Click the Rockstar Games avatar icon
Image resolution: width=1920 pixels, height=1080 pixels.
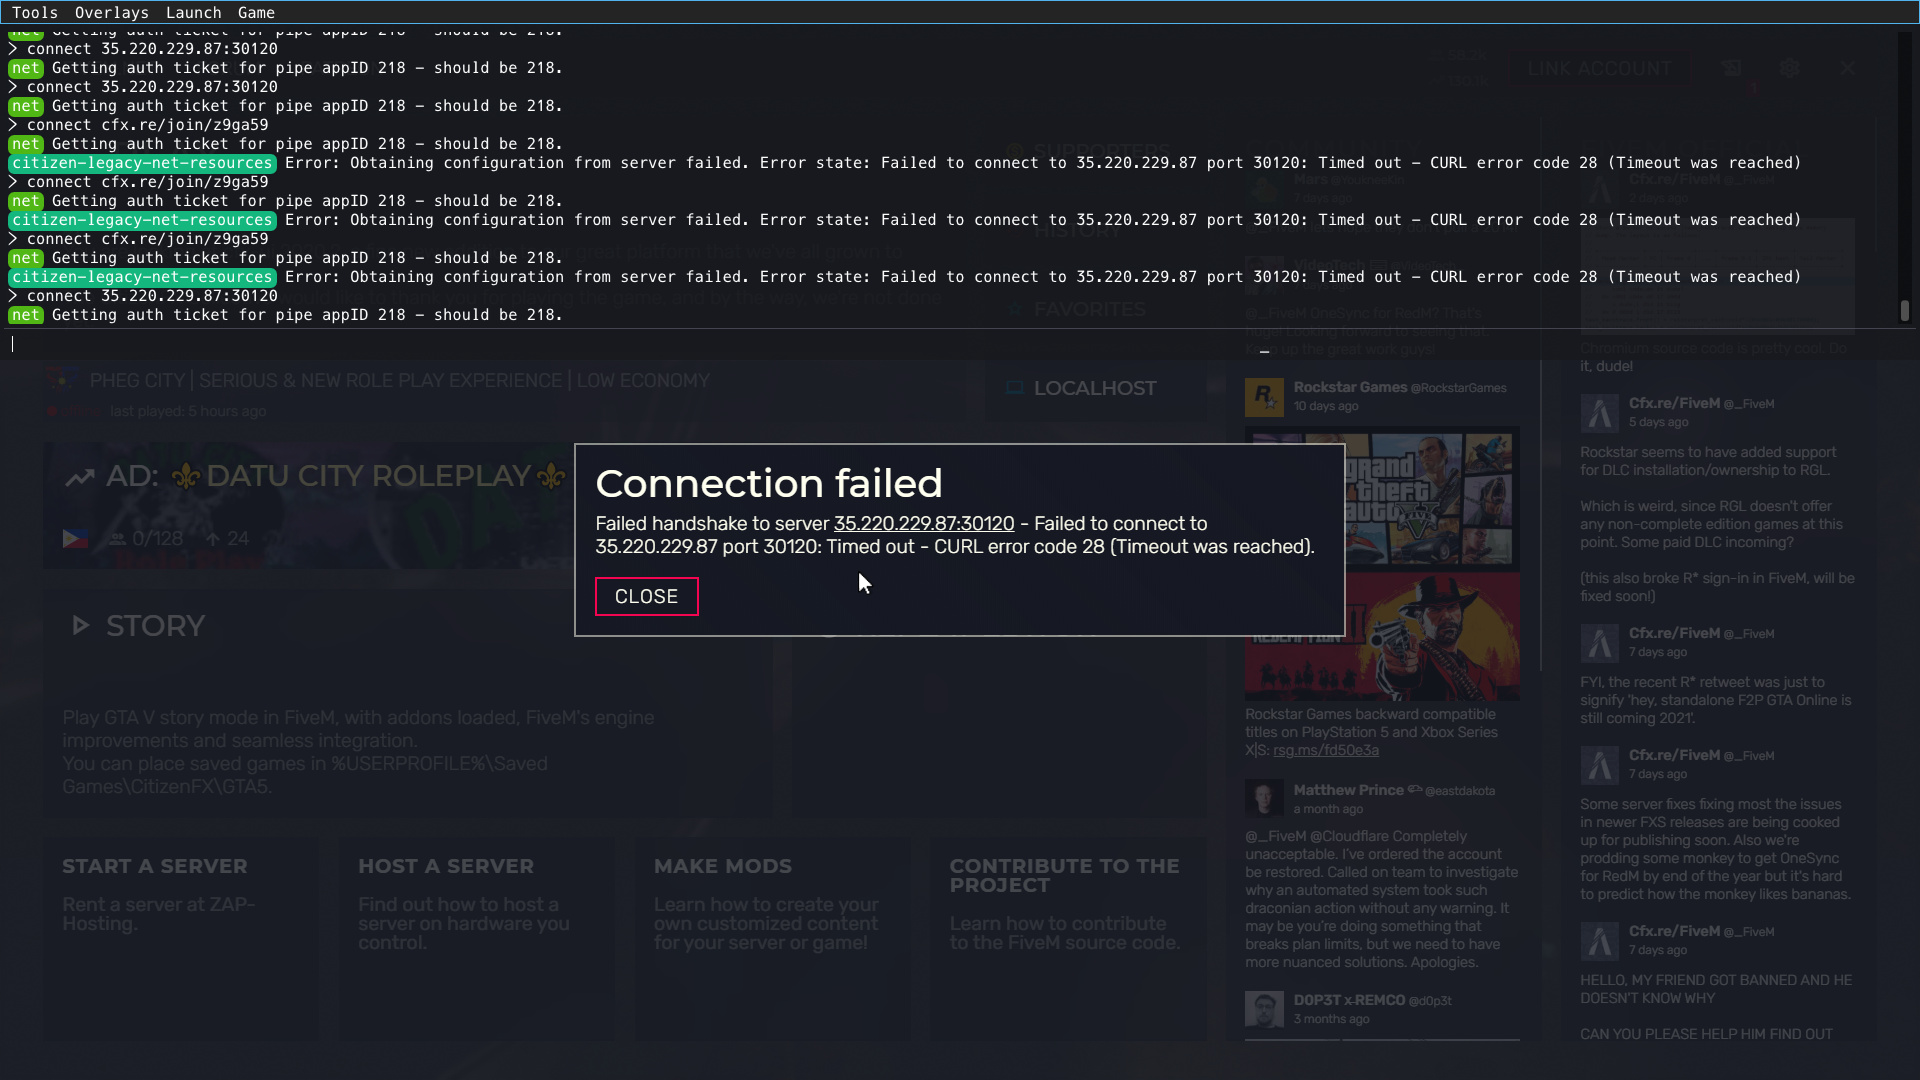1264,397
